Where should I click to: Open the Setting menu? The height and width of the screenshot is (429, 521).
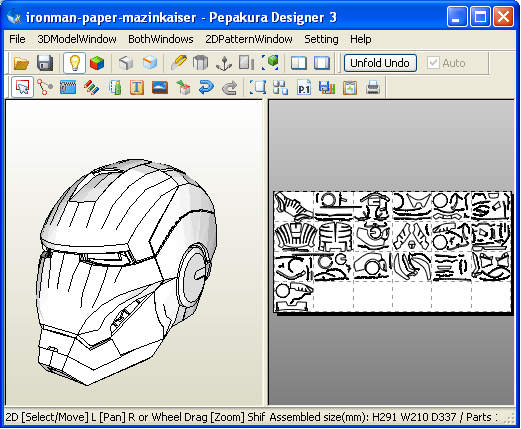coord(321,39)
